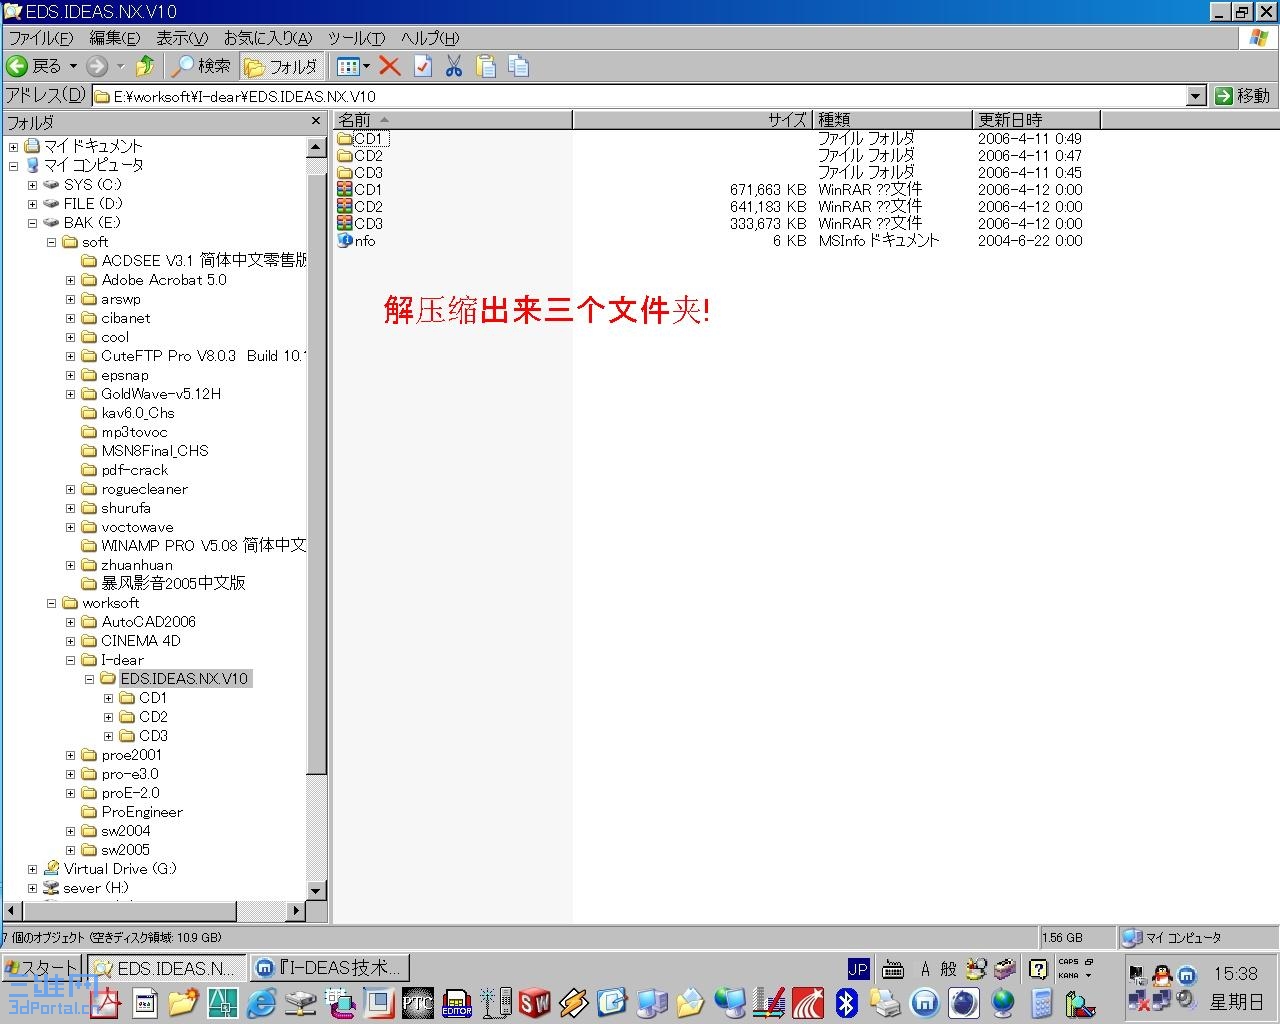This screenshot has width=1280, height=1024.
Task: Sort files by the サイズ (Size) column
Action: (x=692, y=120)
